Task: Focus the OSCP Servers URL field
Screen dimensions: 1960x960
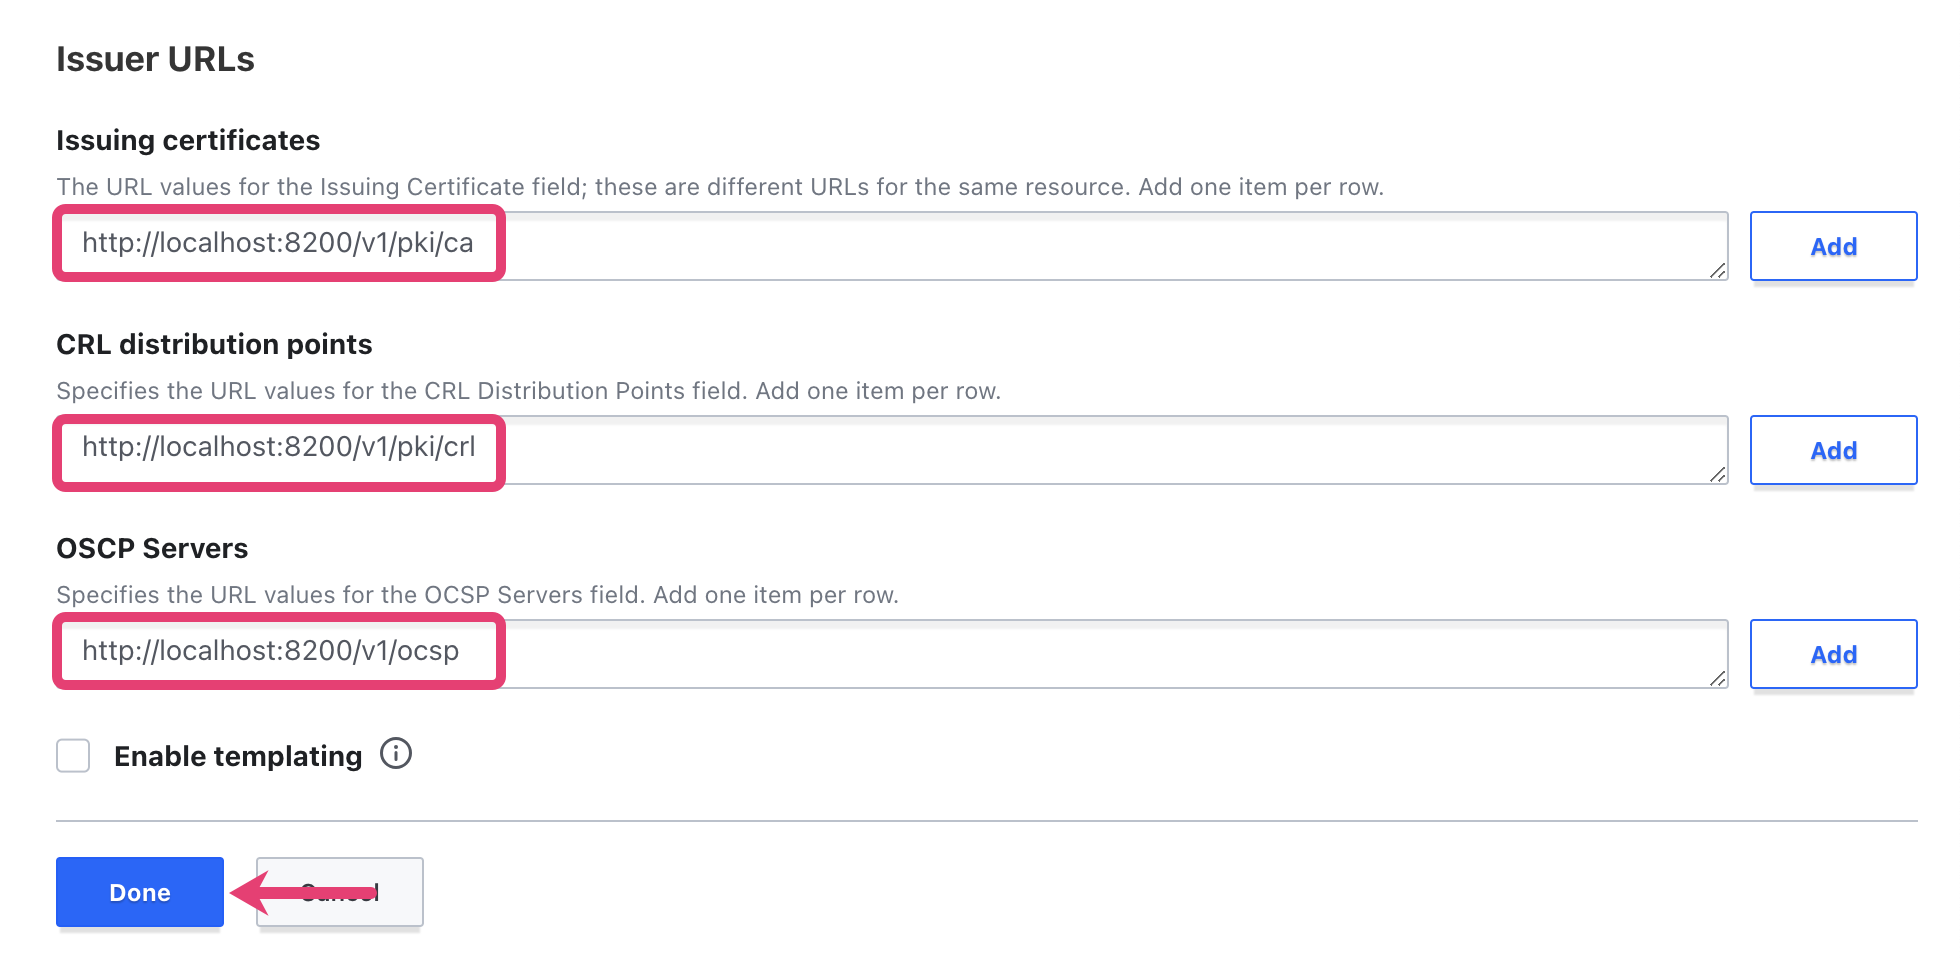Action: 892,654
